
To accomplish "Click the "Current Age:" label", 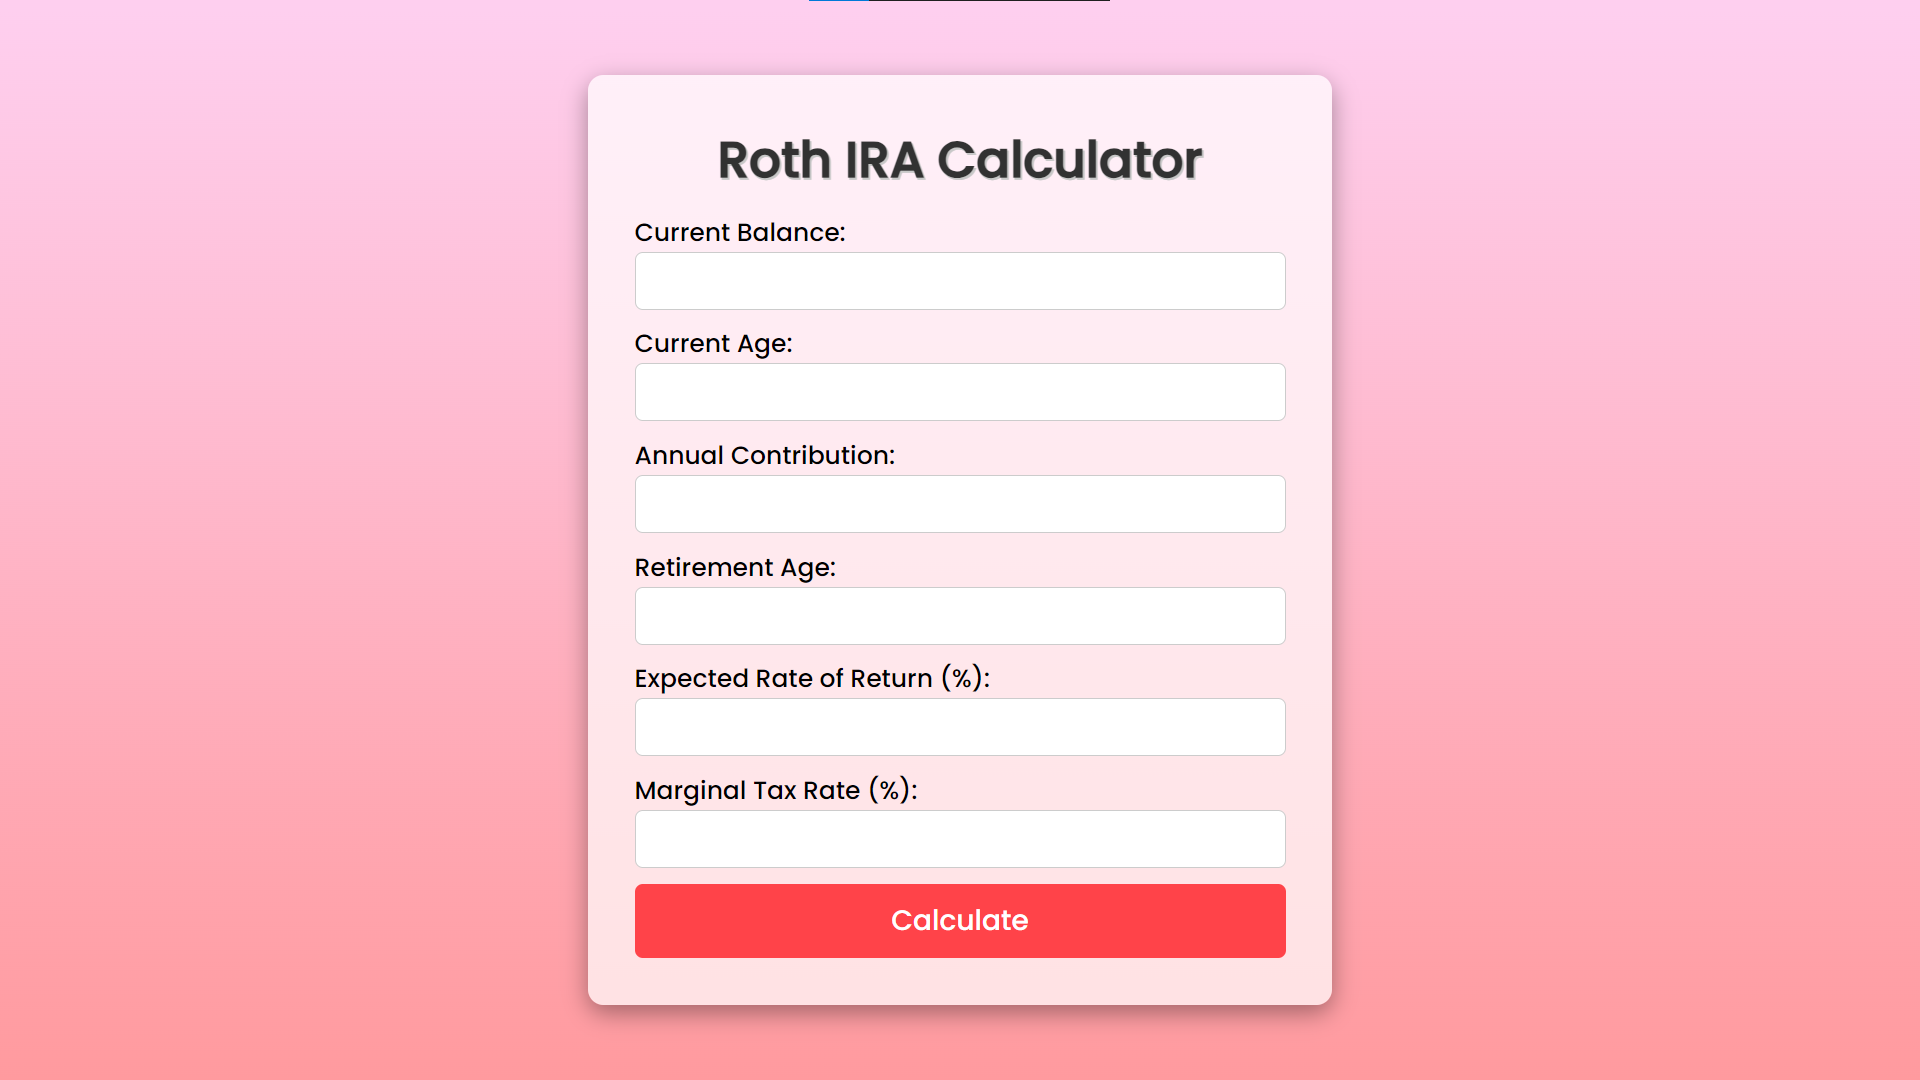I will pos(713,344).
